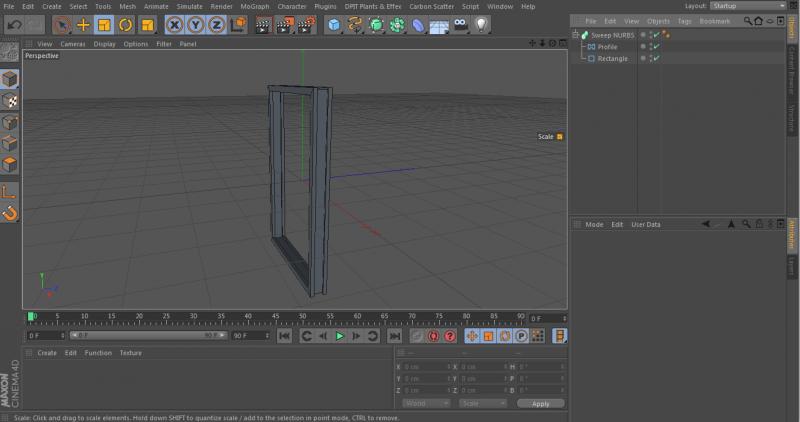The height and width of the screenshot is (422, 800).
Task: Open the Create menu in the main menu bar
Action: (x=52, y=7)
